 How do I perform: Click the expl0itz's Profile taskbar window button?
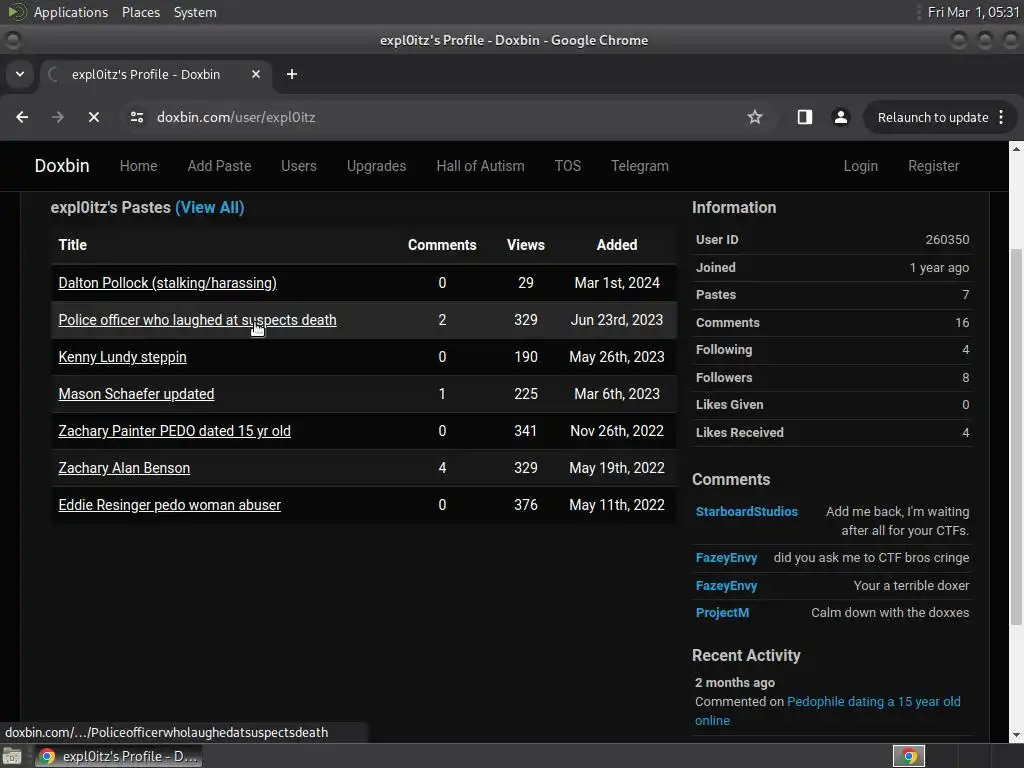click(118, 756)
